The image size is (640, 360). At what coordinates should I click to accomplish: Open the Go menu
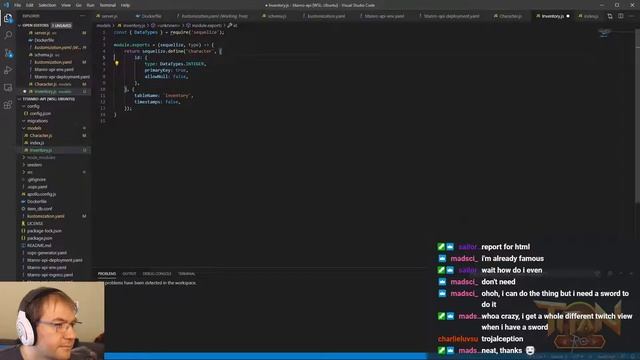pyautogui.click(x=79, y=5)
